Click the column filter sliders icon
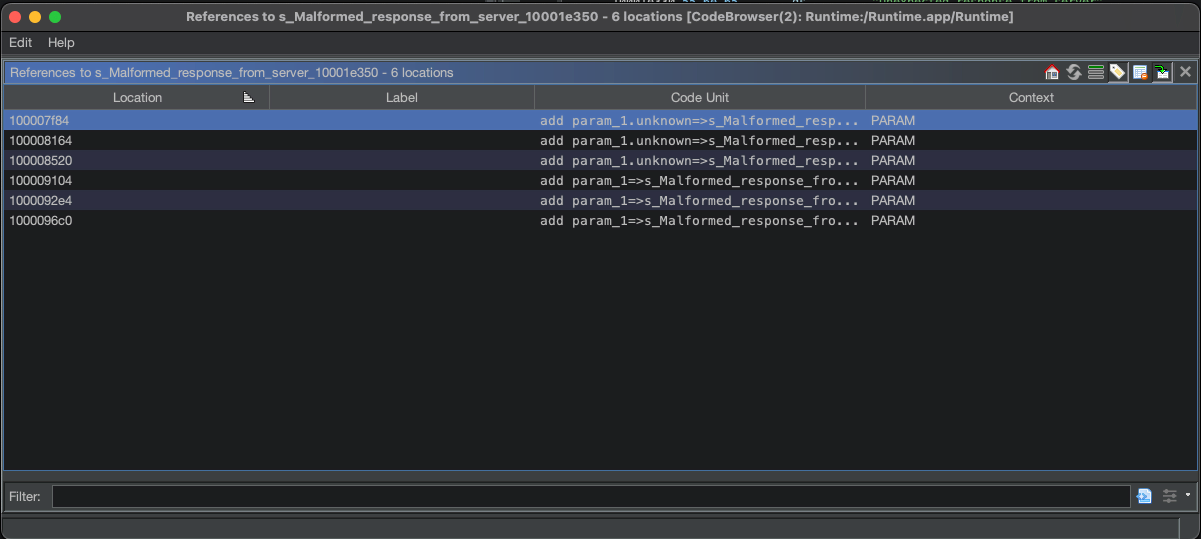The width and height of the screenshot is (1201, 539). pyautogui.click(x=1169, y=496)
